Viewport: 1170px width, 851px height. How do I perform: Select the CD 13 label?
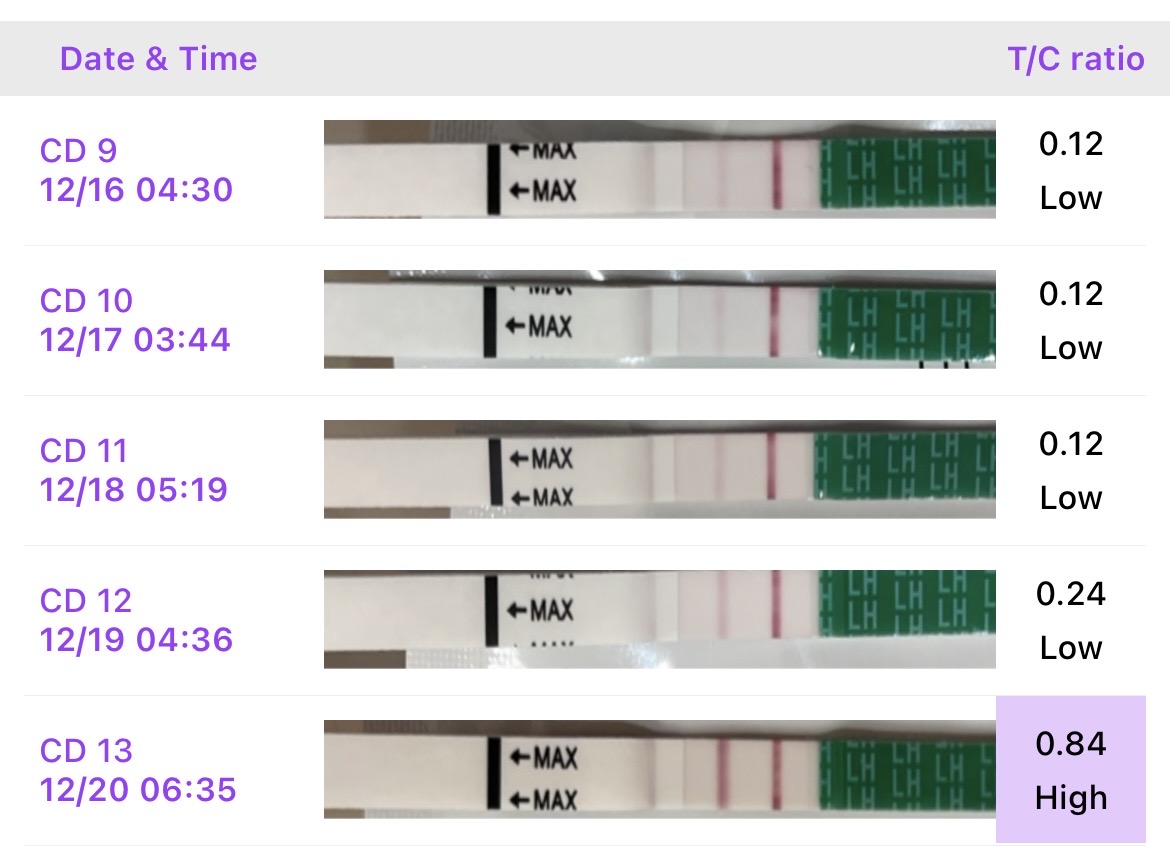(x=86, y=751)
